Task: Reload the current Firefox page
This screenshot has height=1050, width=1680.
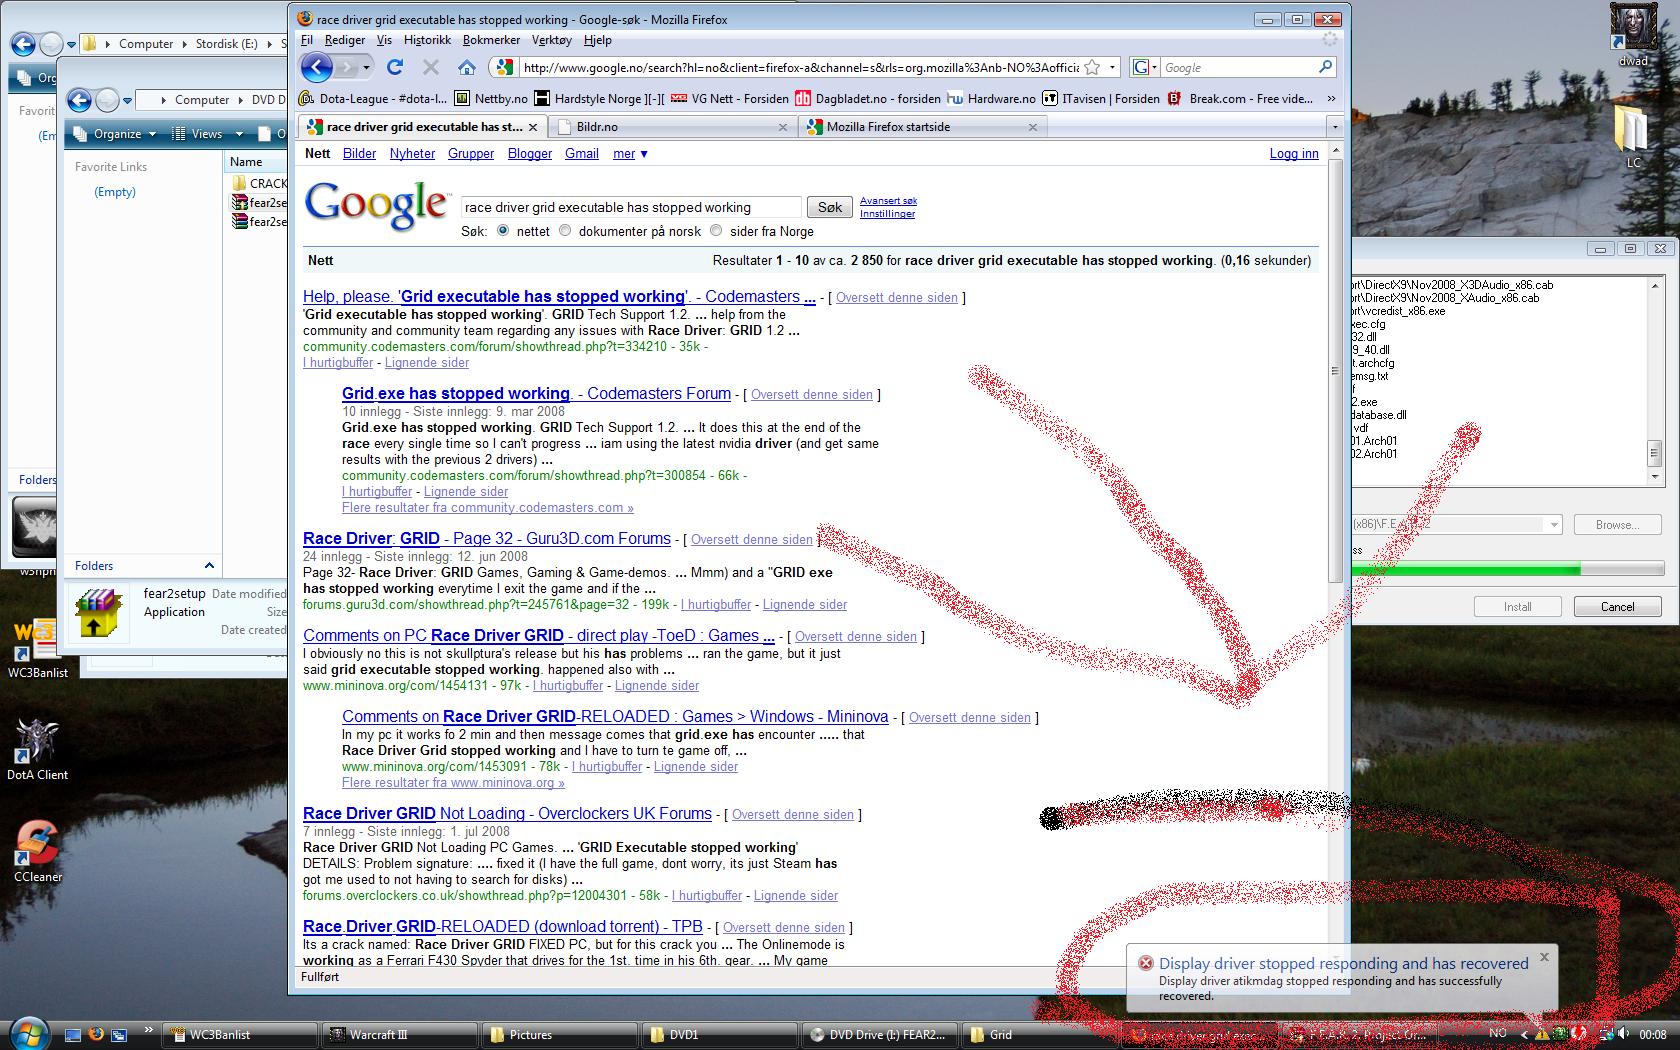Action: tap(395, 67)
